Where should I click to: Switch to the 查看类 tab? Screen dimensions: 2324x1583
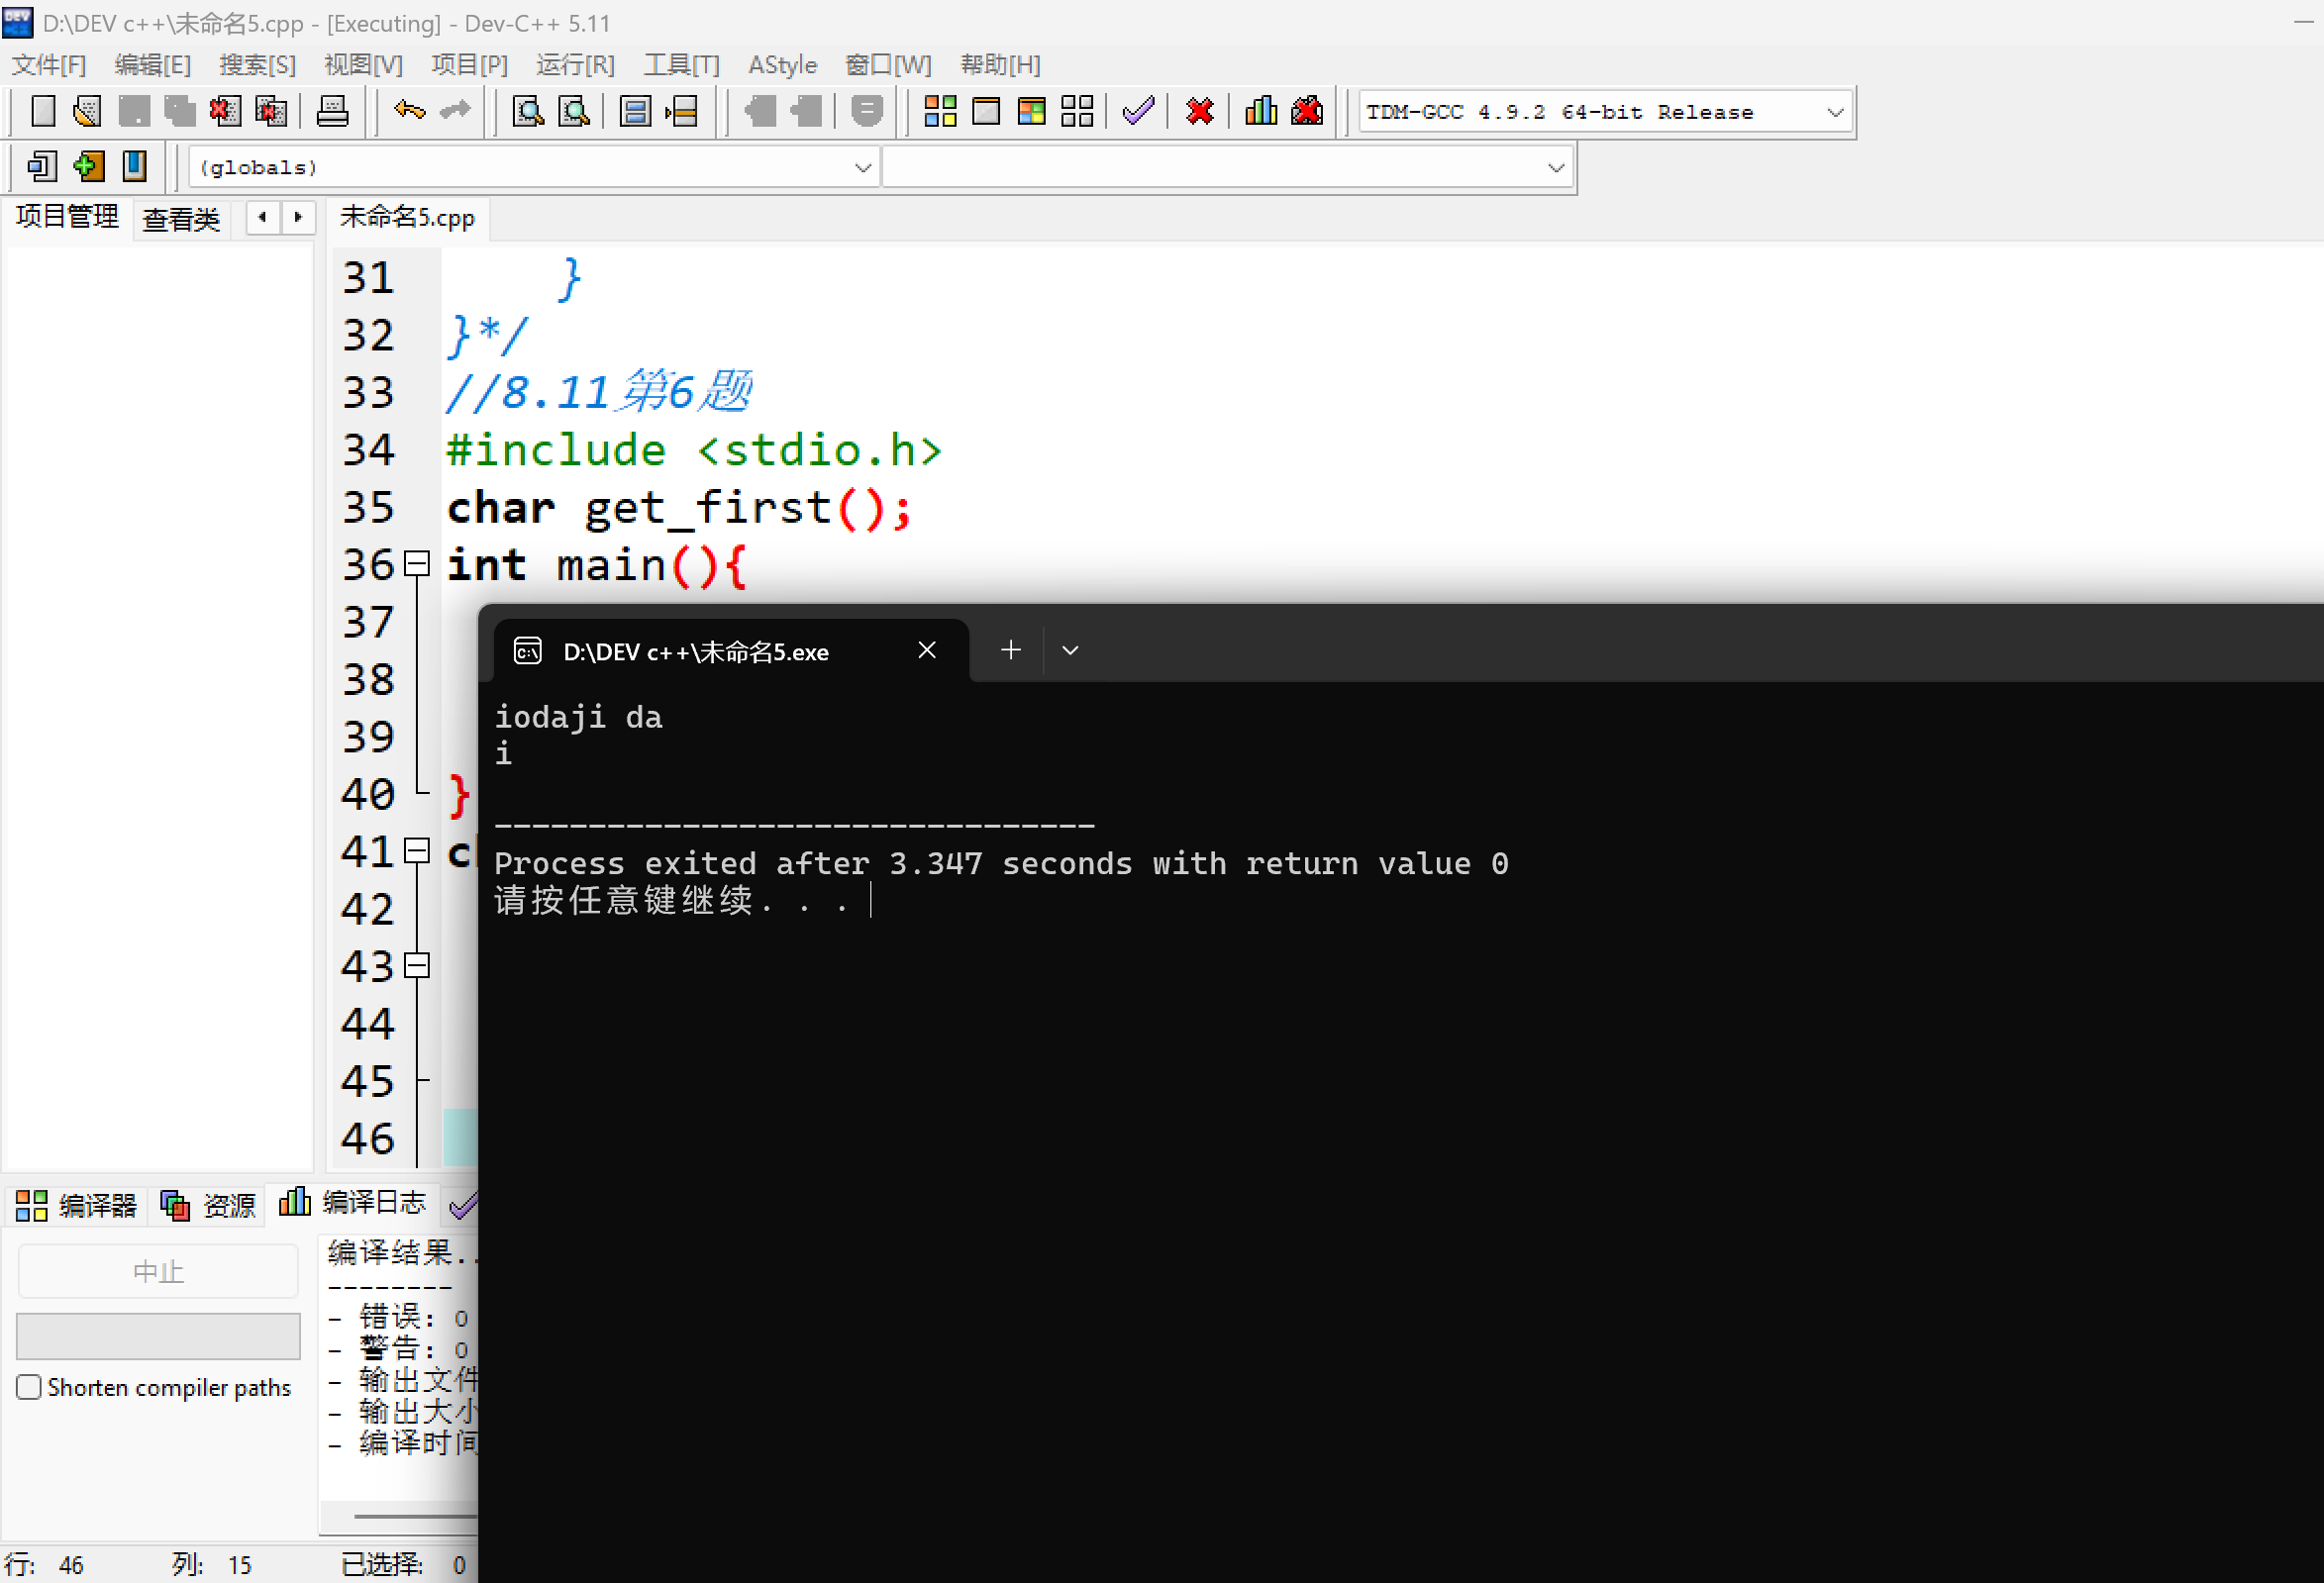click(x=181, y=218)
